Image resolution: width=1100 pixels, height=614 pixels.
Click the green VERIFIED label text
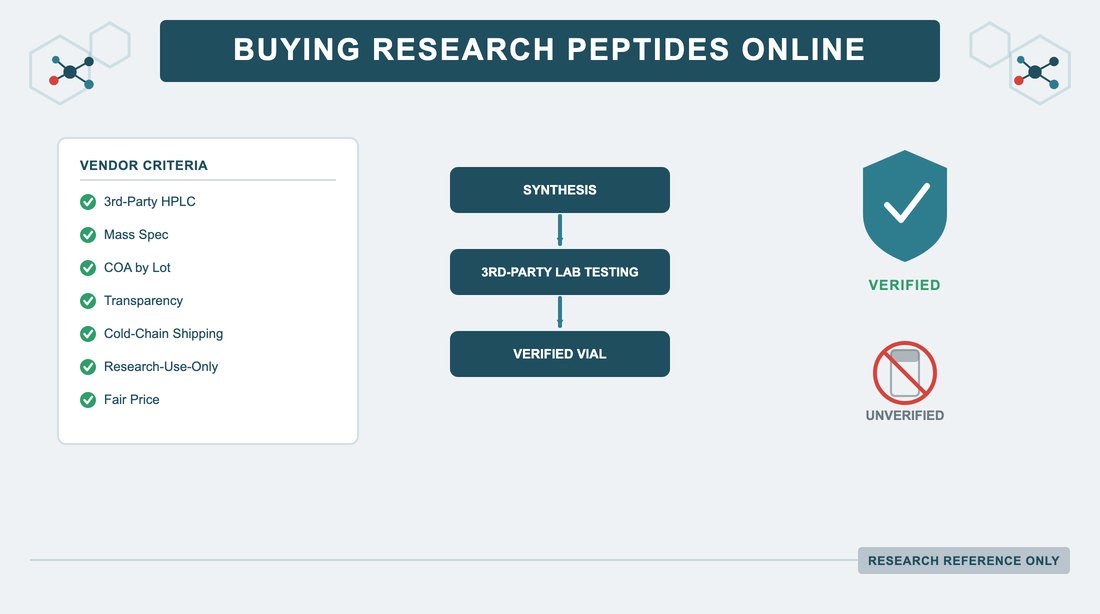pos(904,285)
